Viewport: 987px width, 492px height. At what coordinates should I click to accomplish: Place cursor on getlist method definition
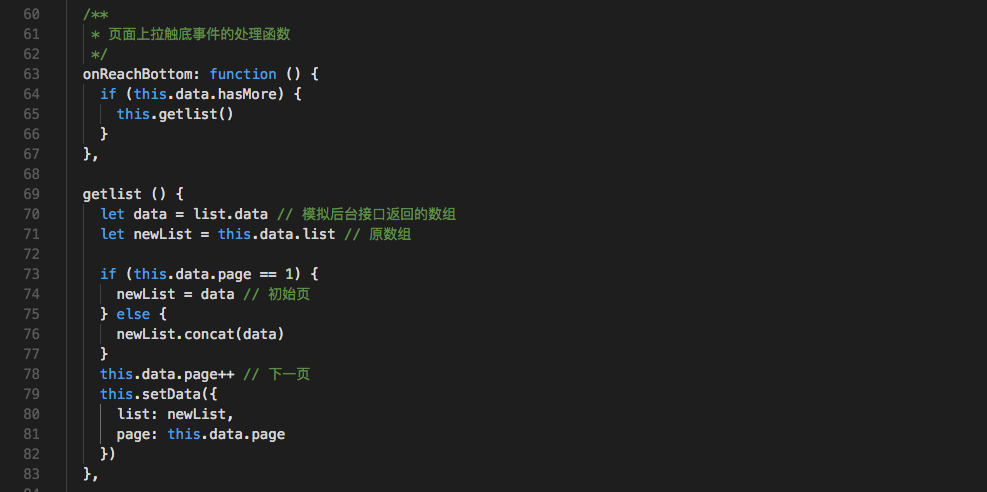click(x=112, y=194)
